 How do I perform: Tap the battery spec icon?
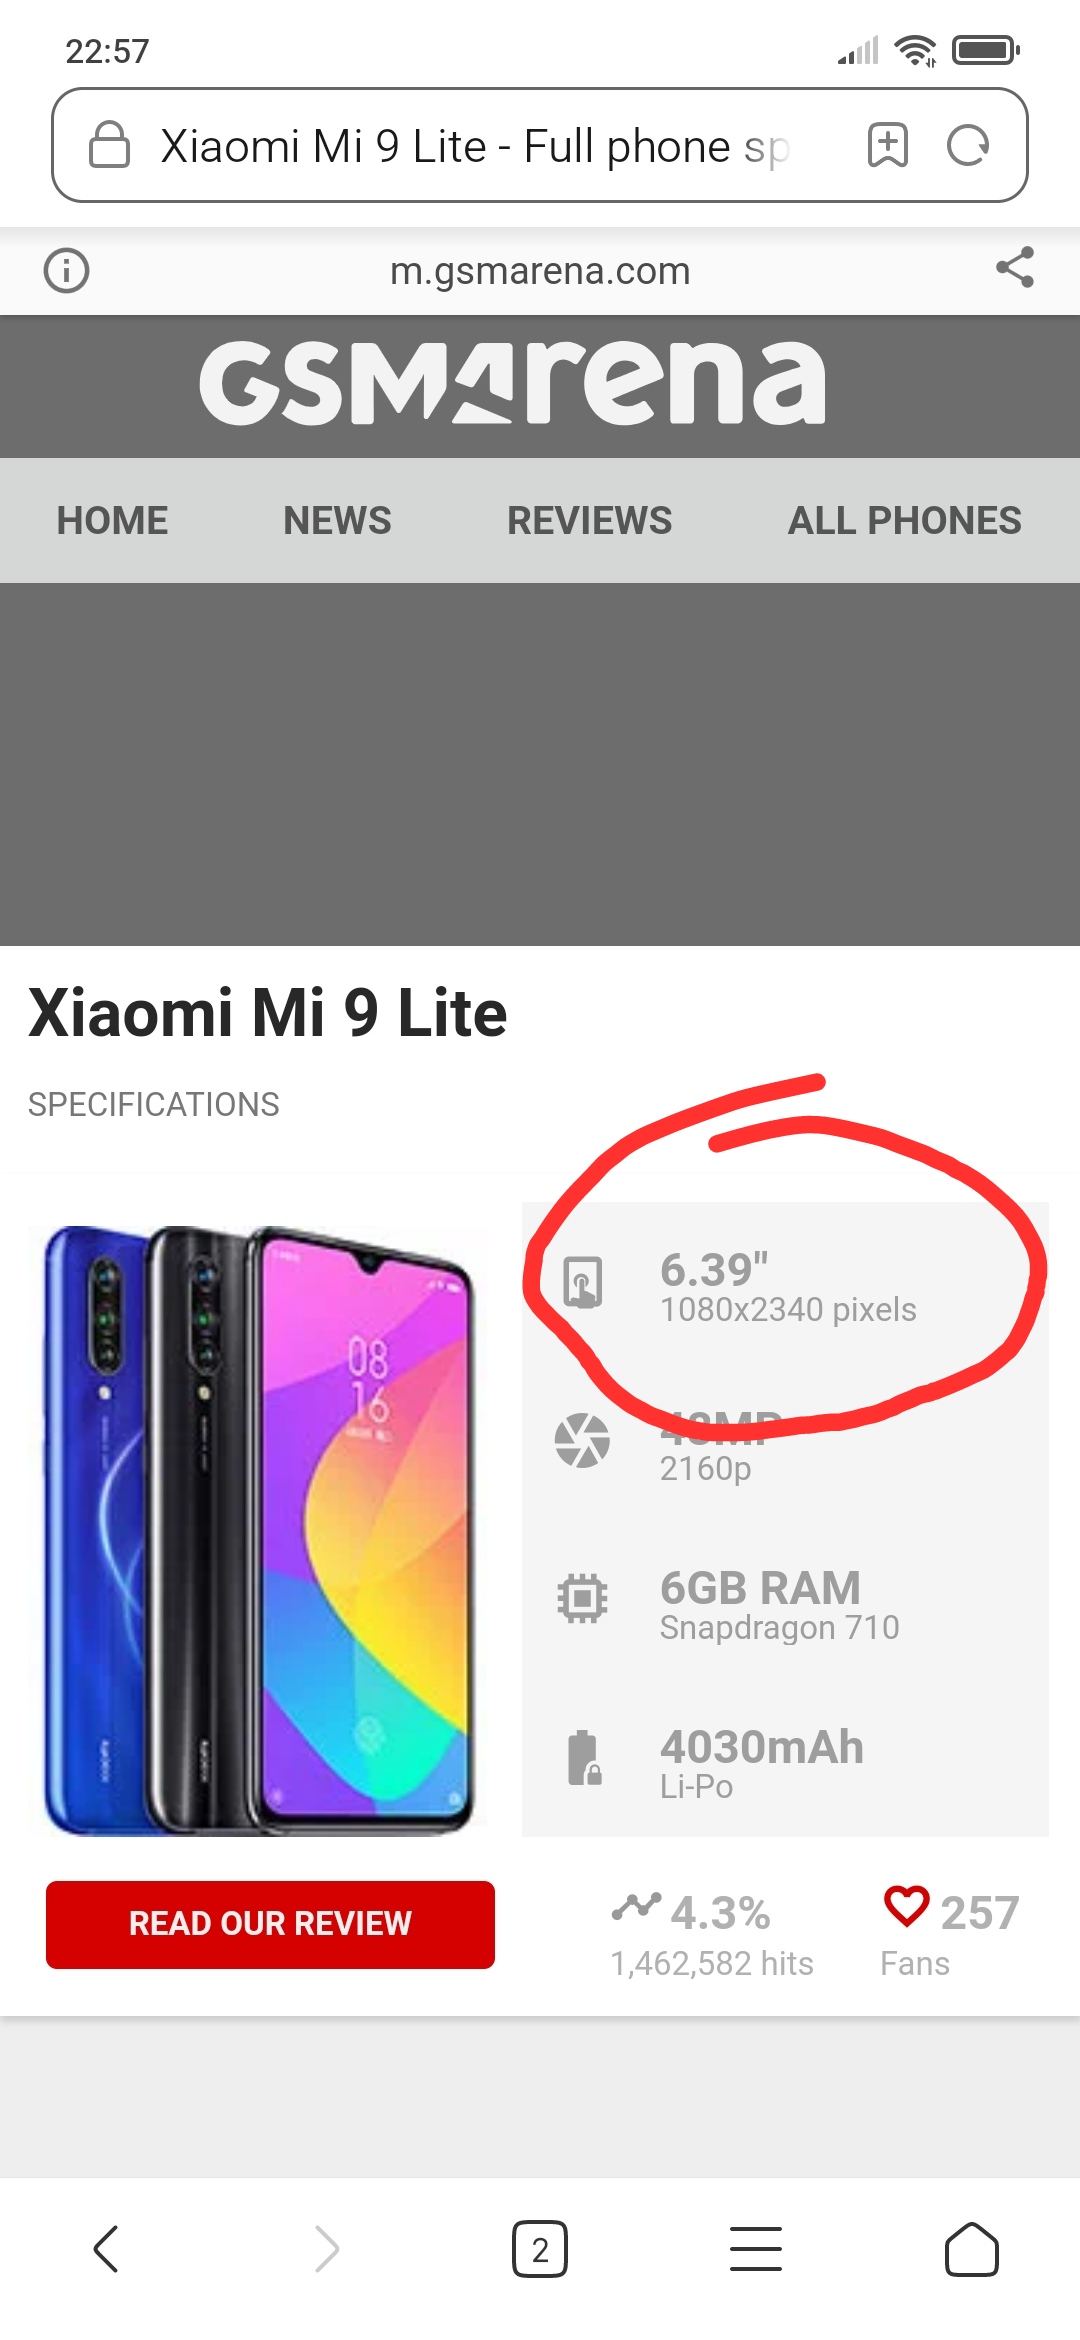[584, 1758]
